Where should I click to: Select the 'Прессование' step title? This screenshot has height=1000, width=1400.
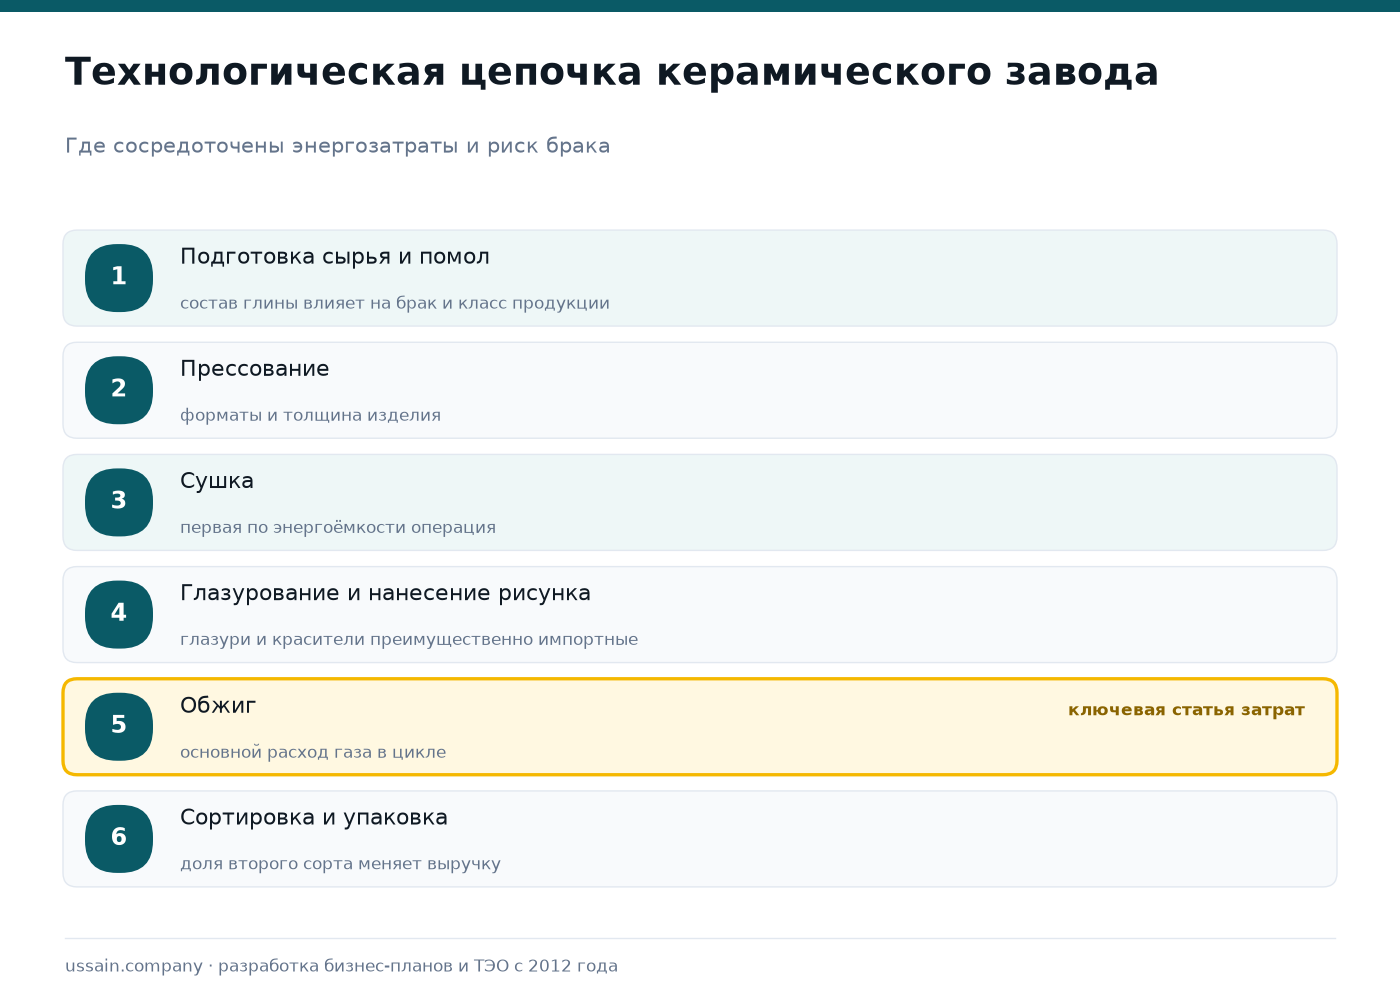255,369
